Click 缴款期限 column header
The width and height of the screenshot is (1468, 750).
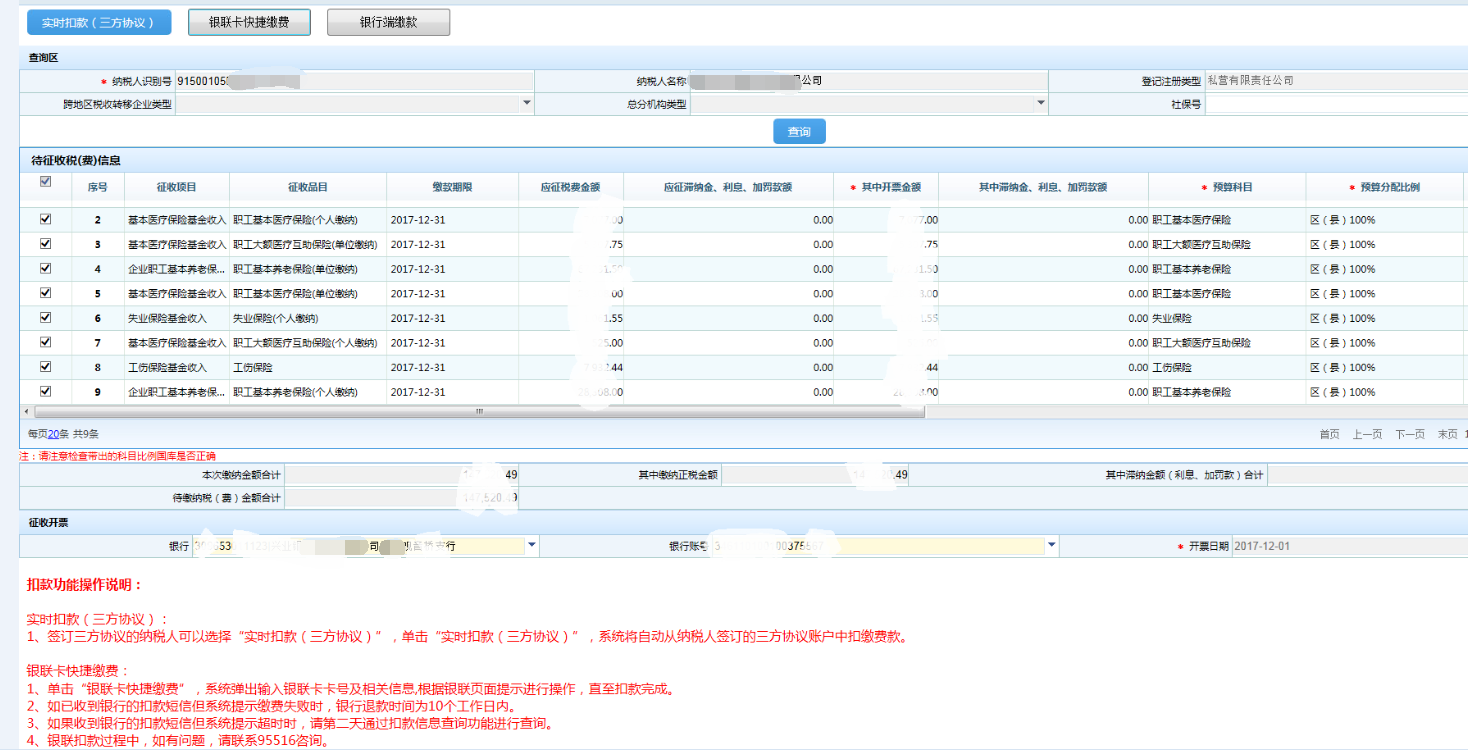(452, 187)
